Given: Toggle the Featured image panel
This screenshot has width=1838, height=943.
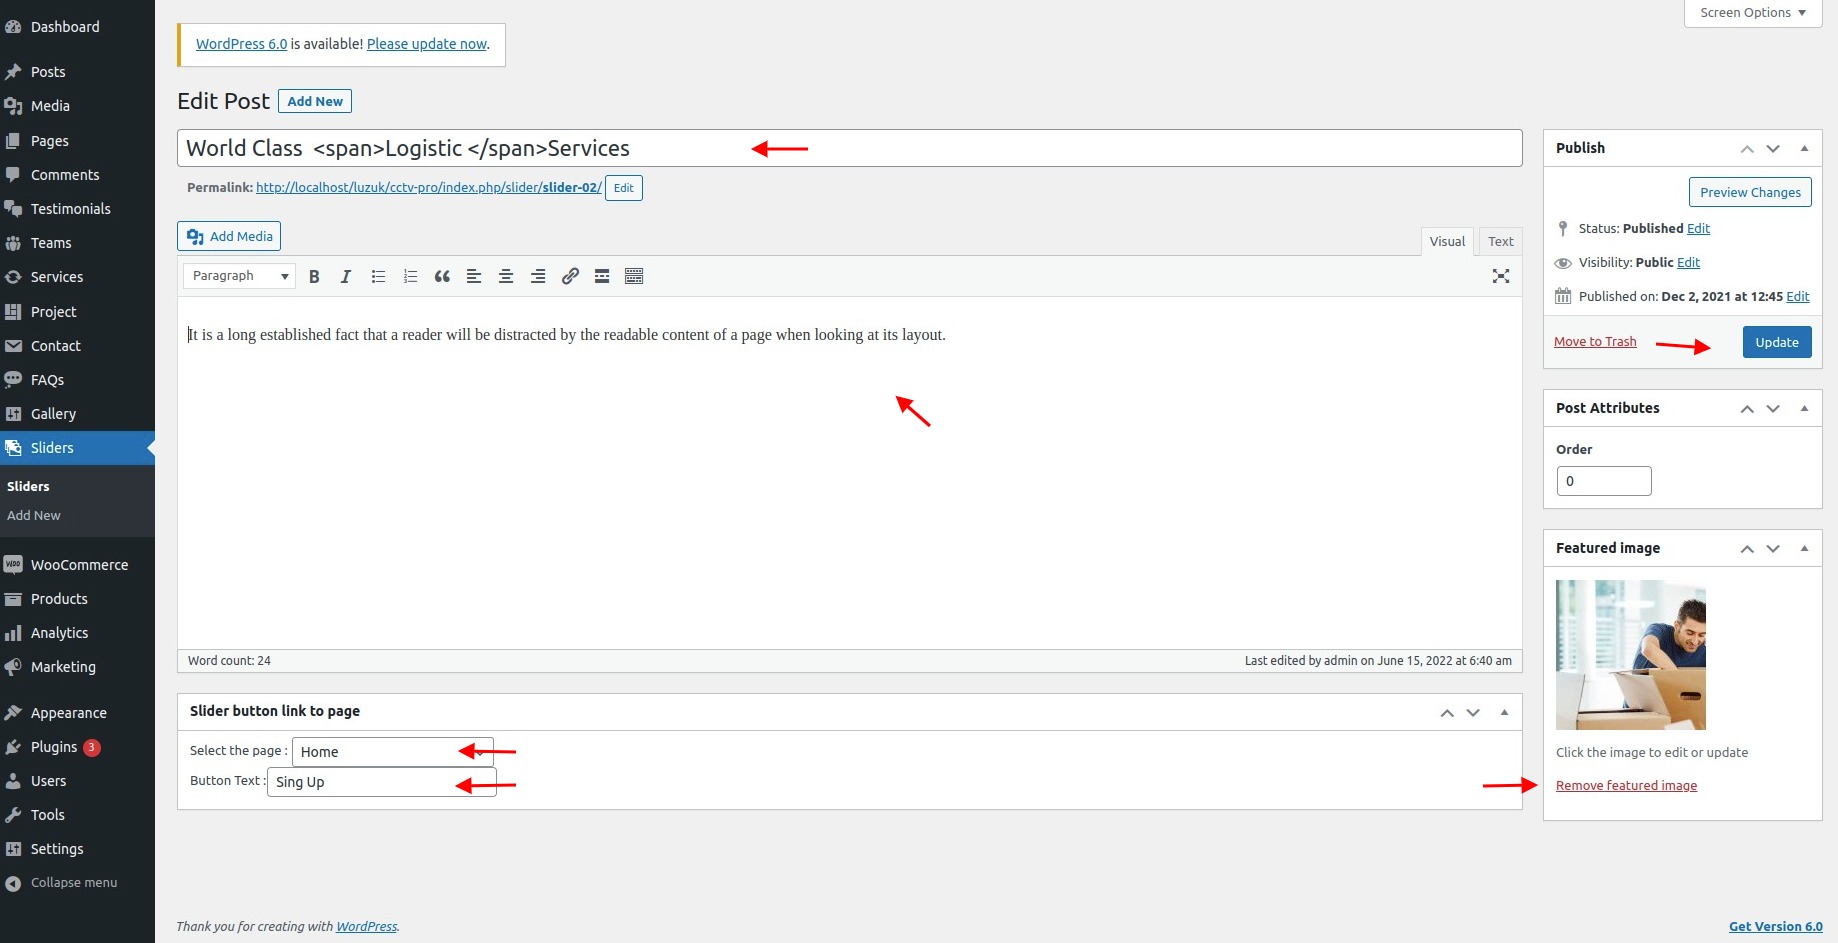Looking at the screenshot, I should point(1804,548).
